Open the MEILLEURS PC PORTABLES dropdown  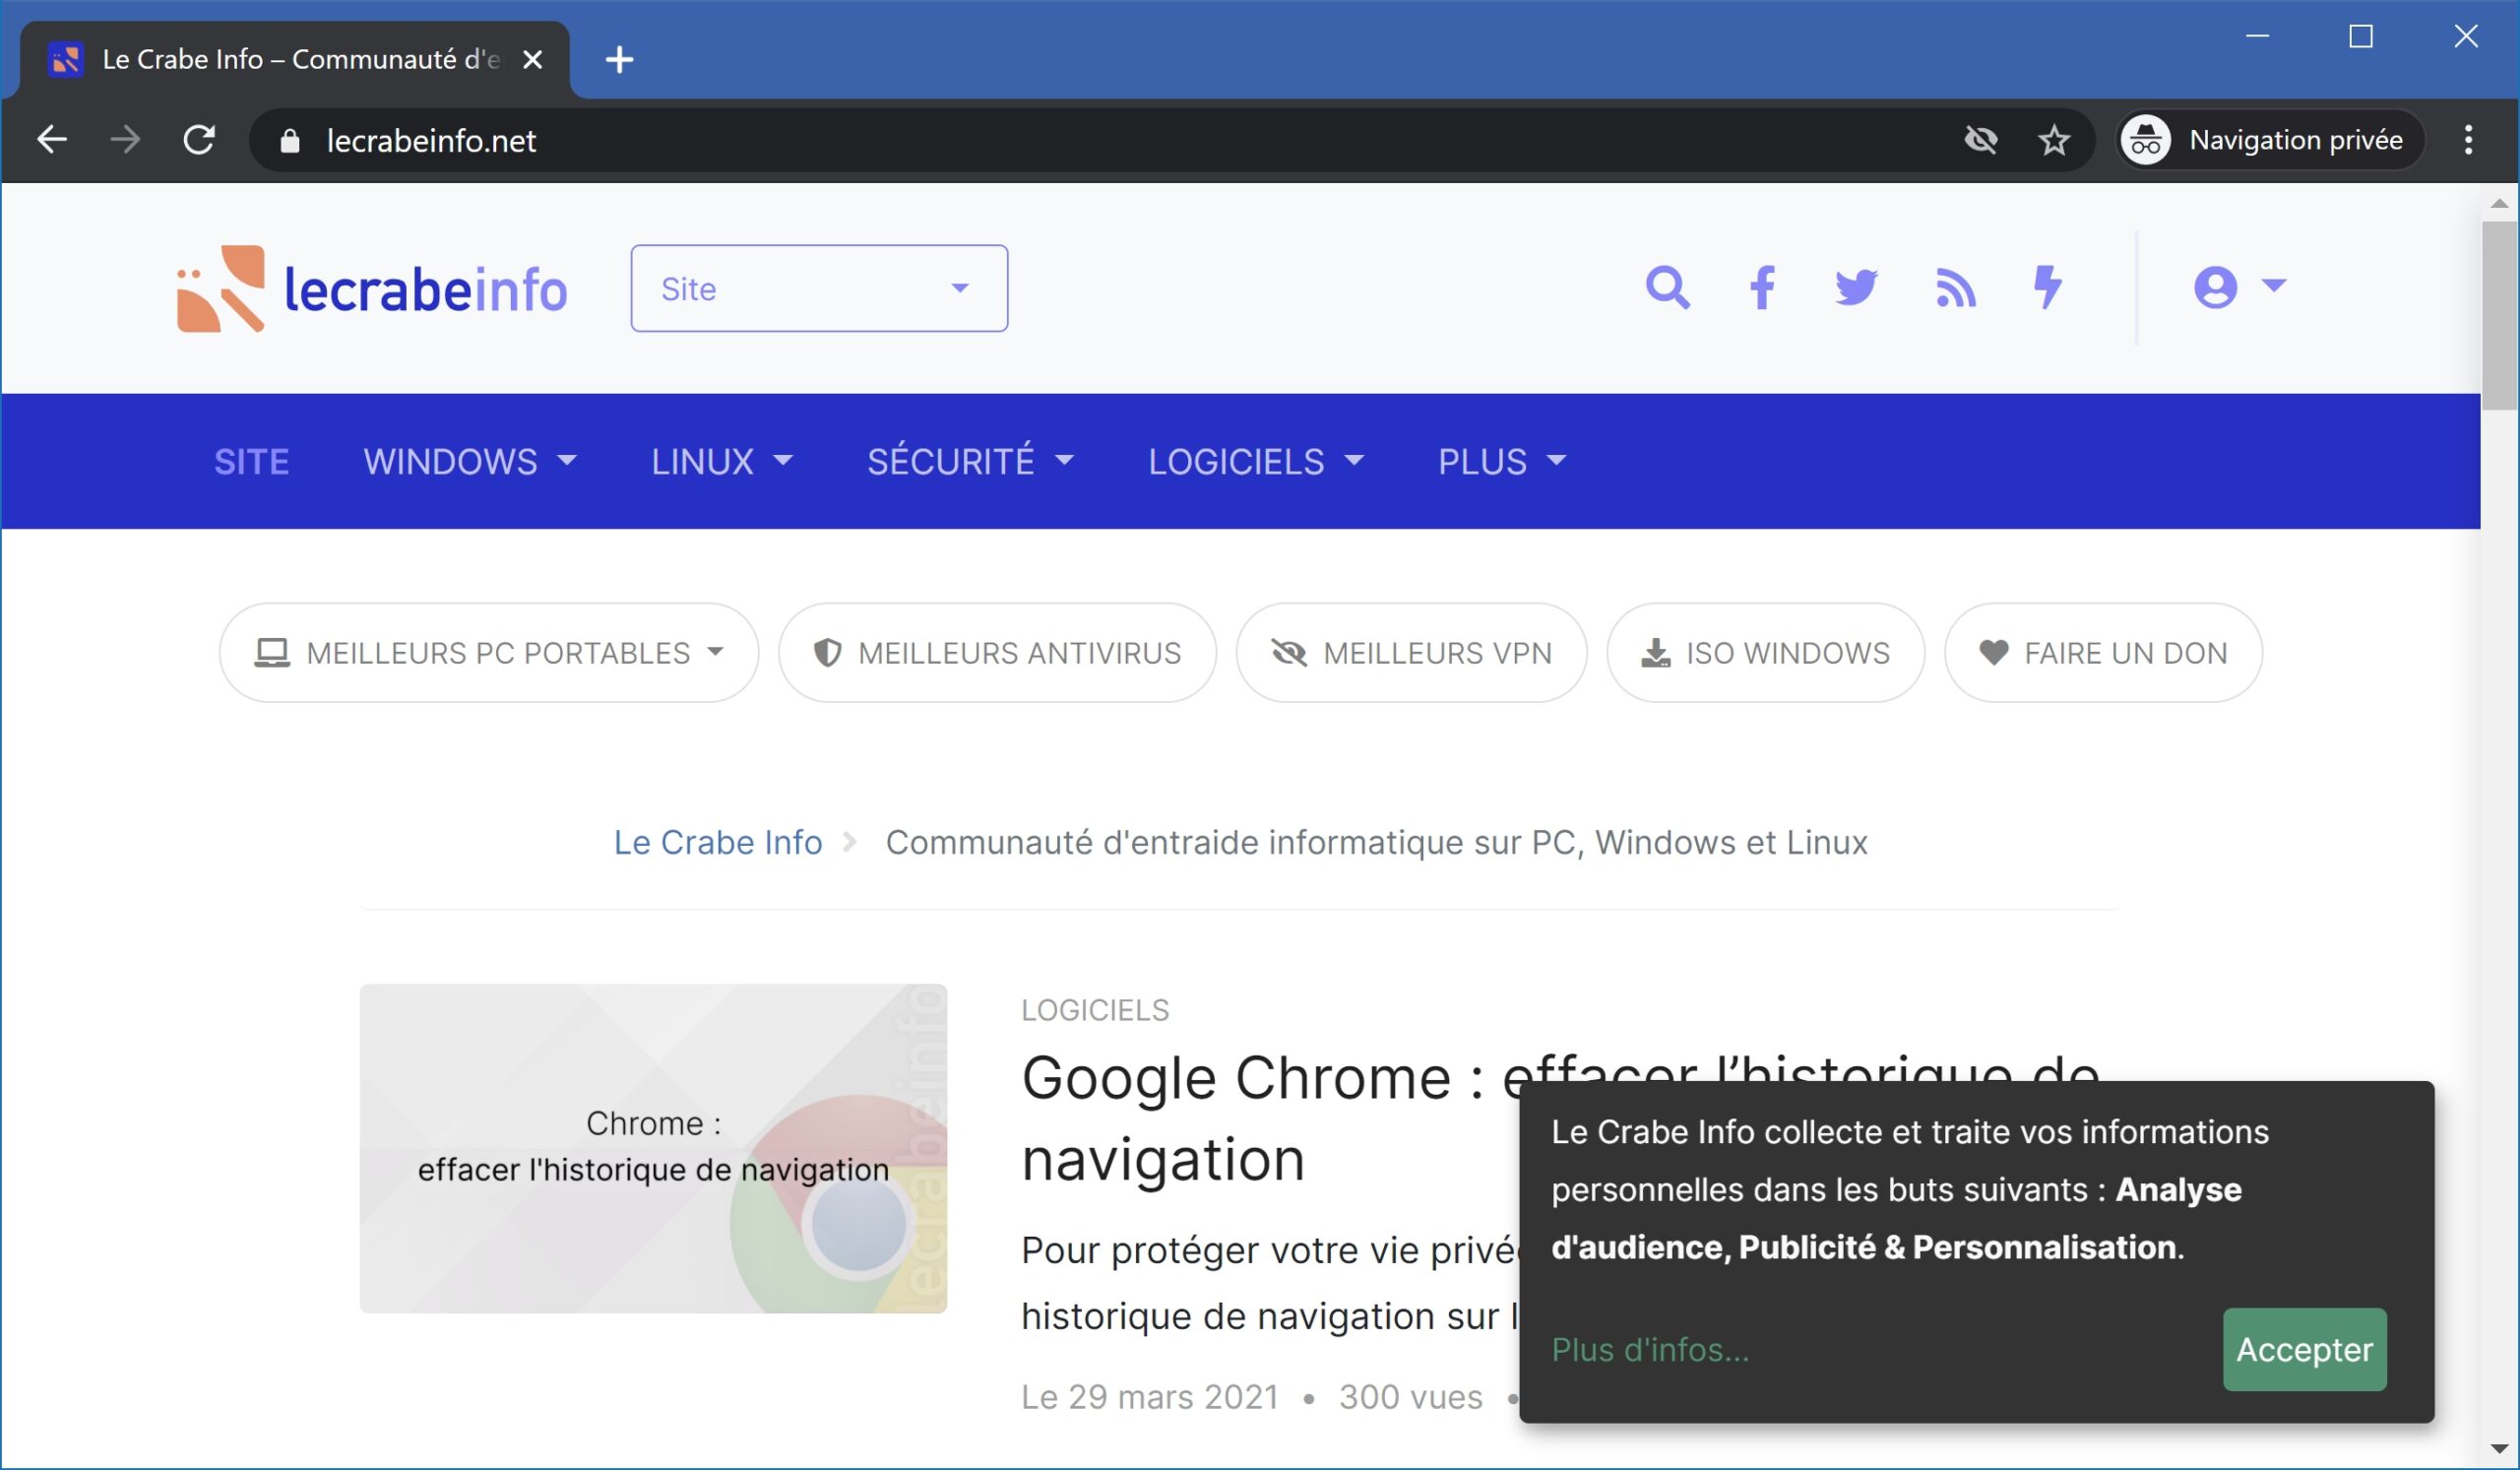click(489, 652)
